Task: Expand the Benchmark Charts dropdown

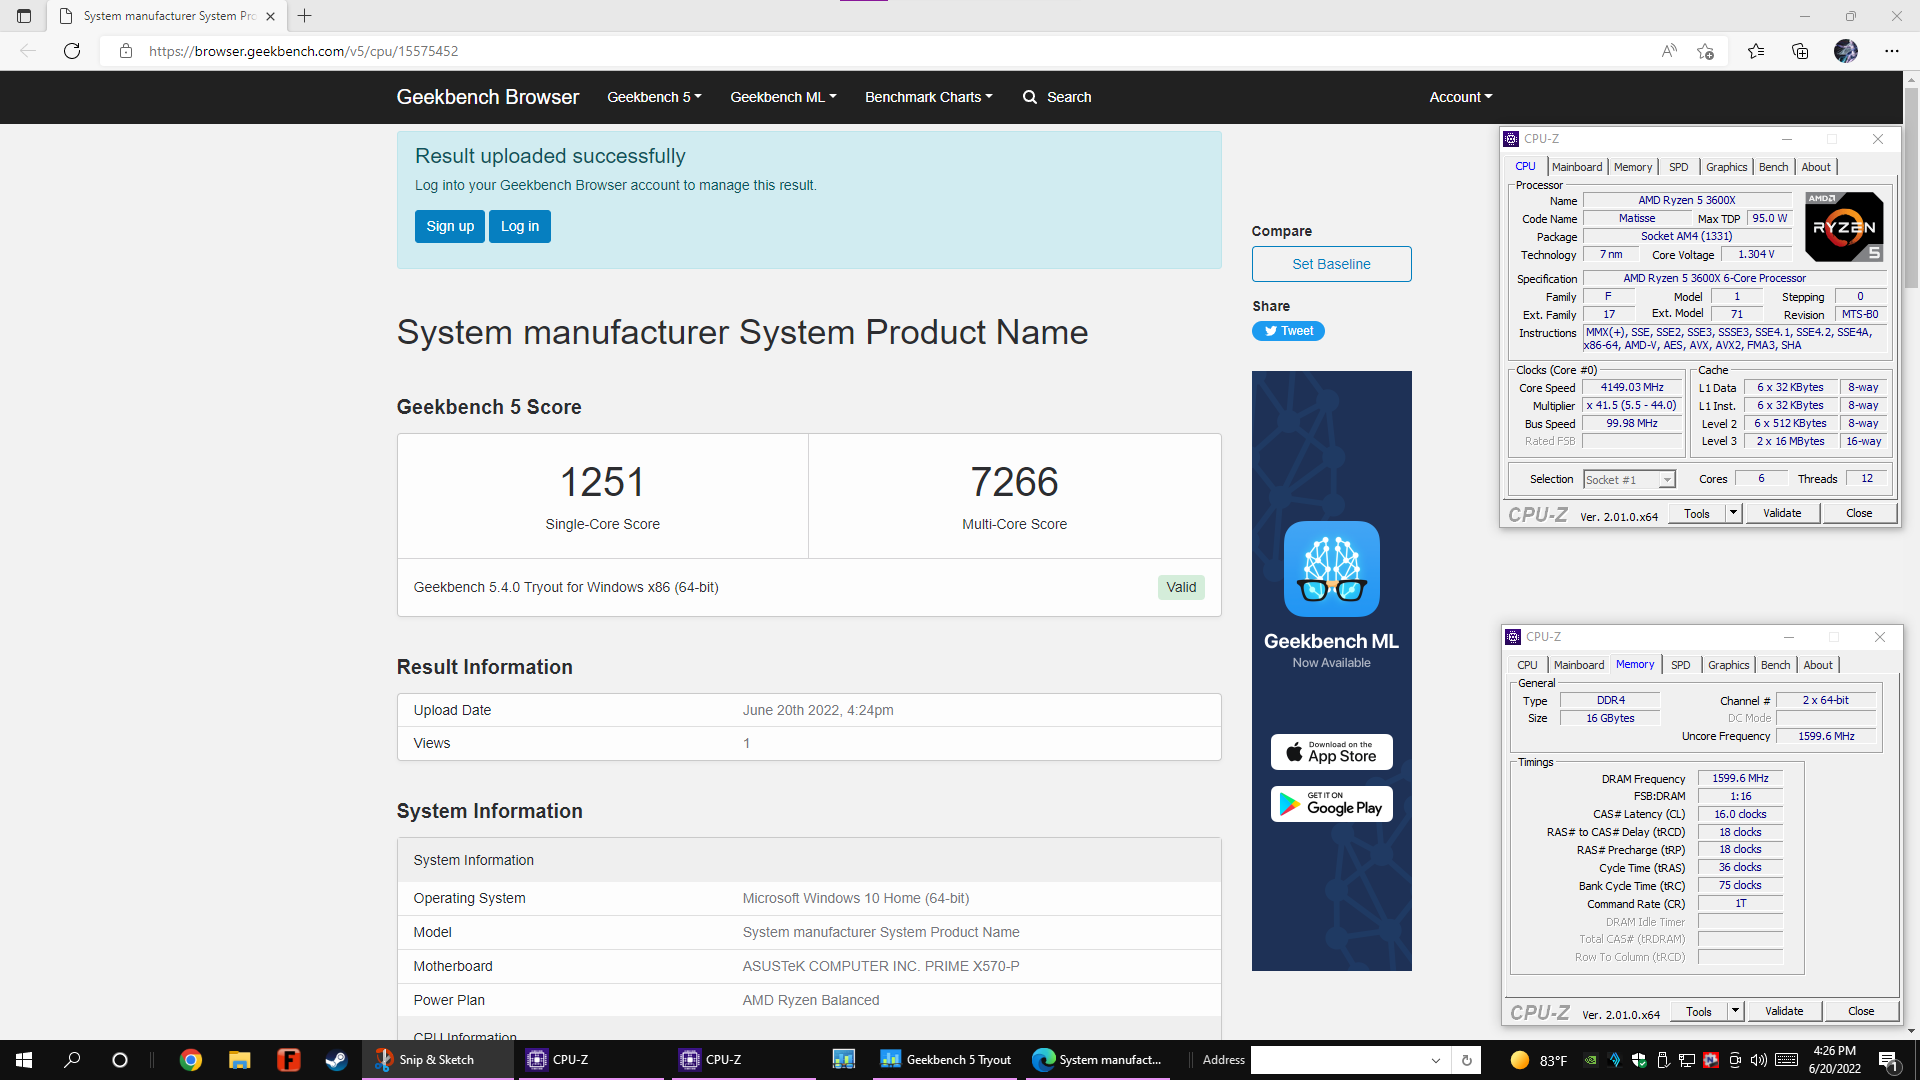Action: coord(928,97)
